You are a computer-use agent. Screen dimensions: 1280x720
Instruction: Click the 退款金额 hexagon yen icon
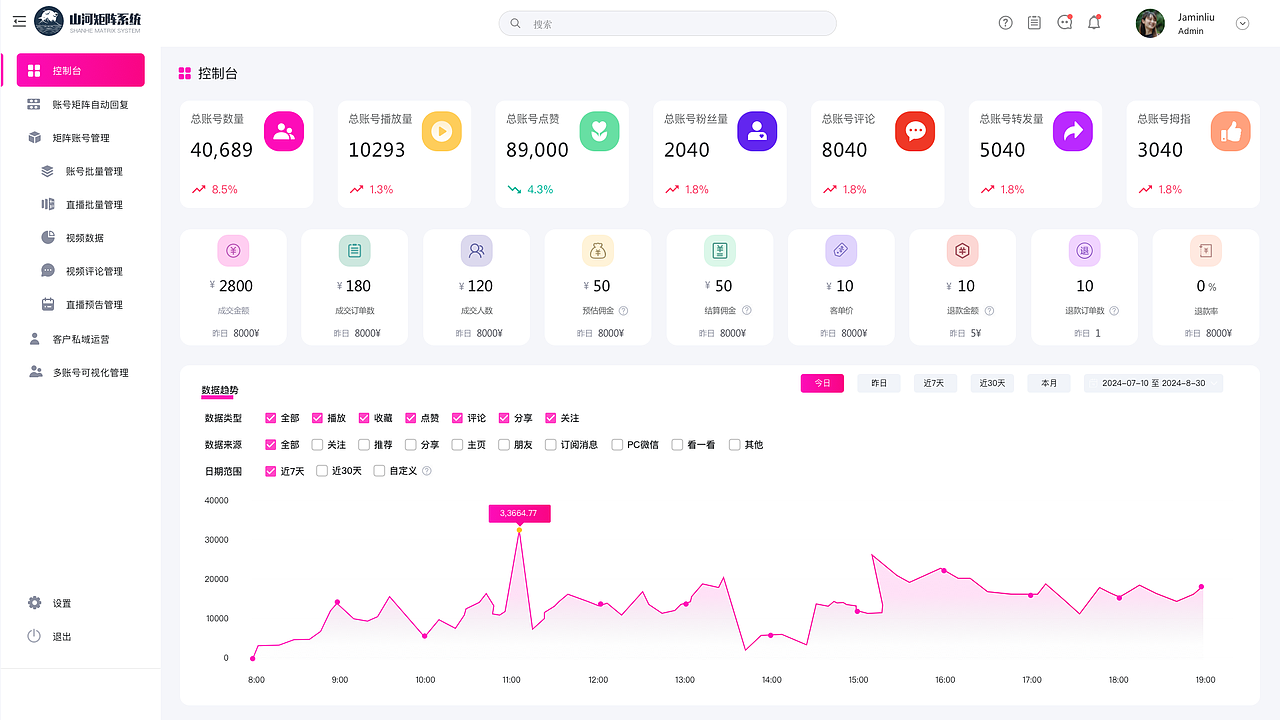tap(963, 251)
